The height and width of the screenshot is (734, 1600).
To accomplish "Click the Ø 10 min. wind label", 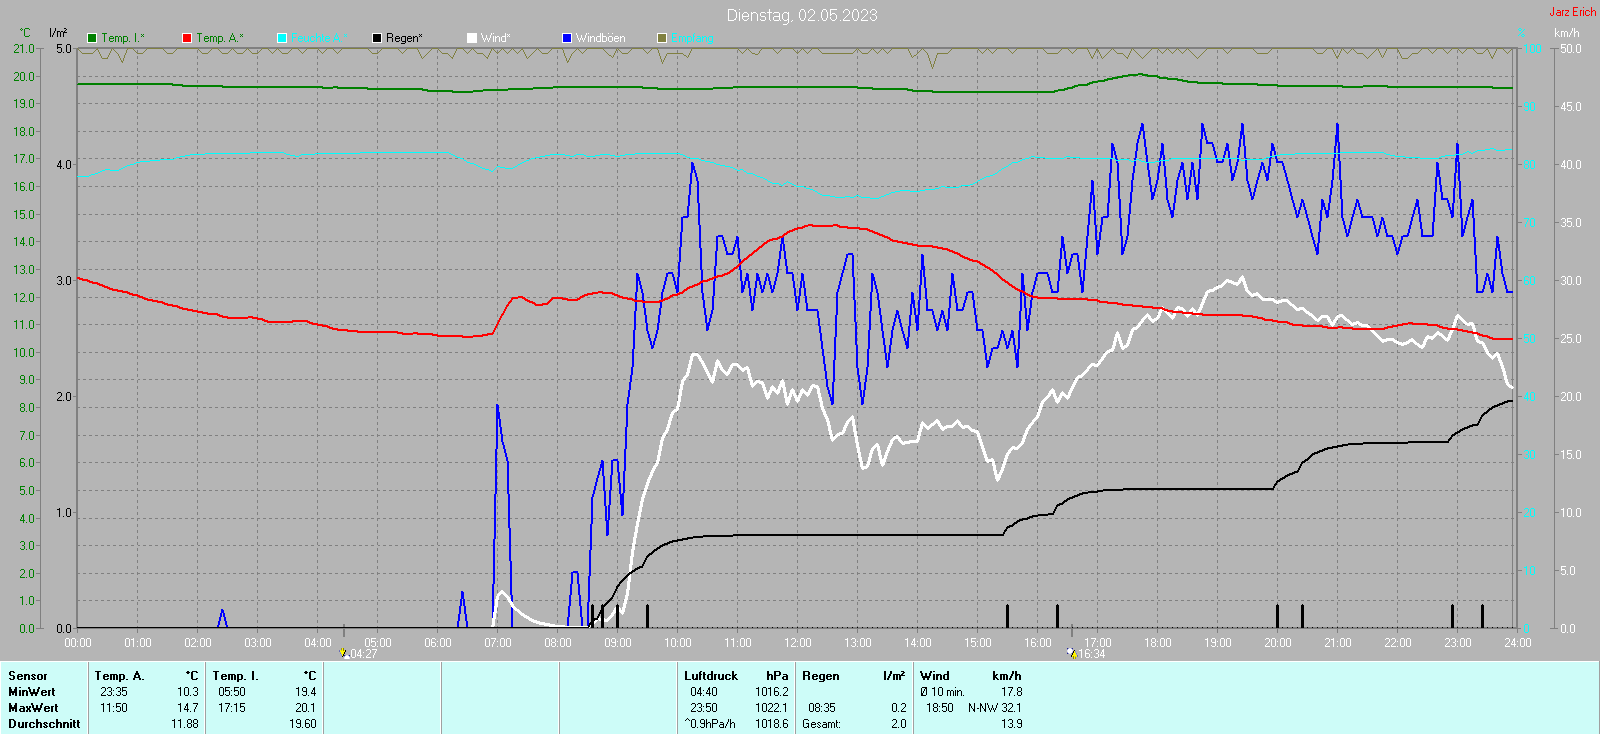I will click(x=942, y=692).
